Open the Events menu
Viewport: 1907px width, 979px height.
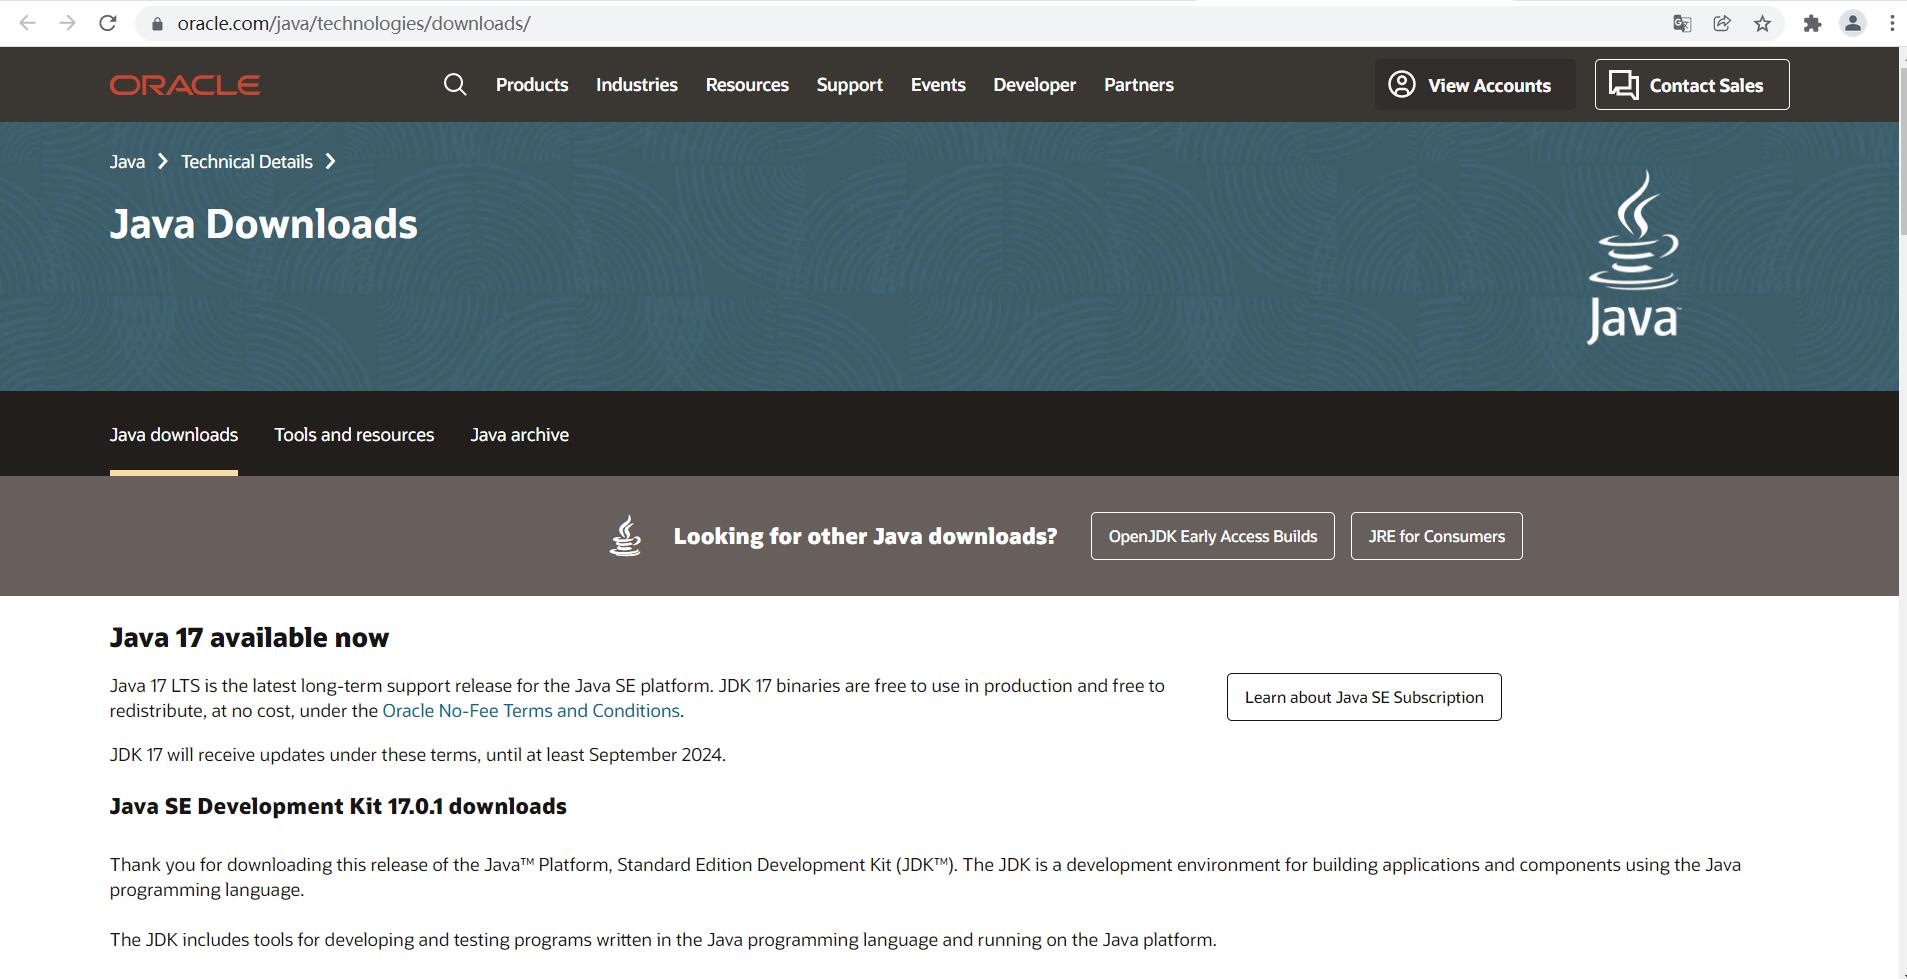938,85
